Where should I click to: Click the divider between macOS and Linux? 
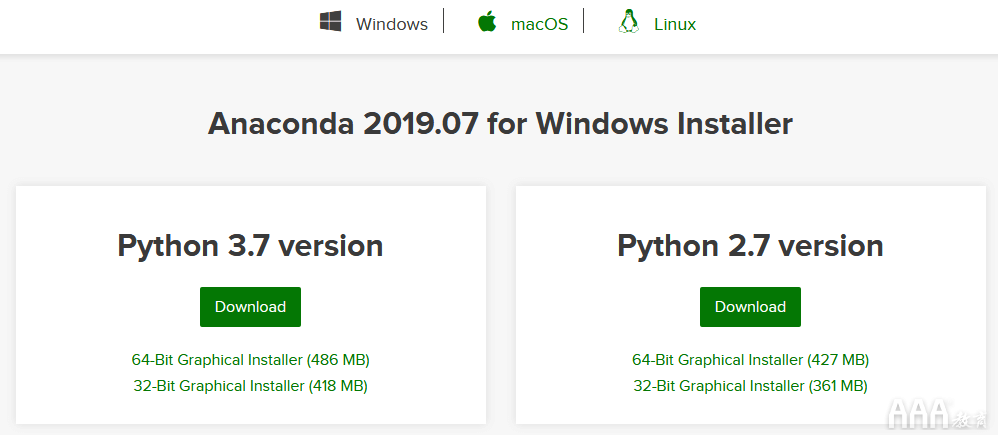click(584, 20)
